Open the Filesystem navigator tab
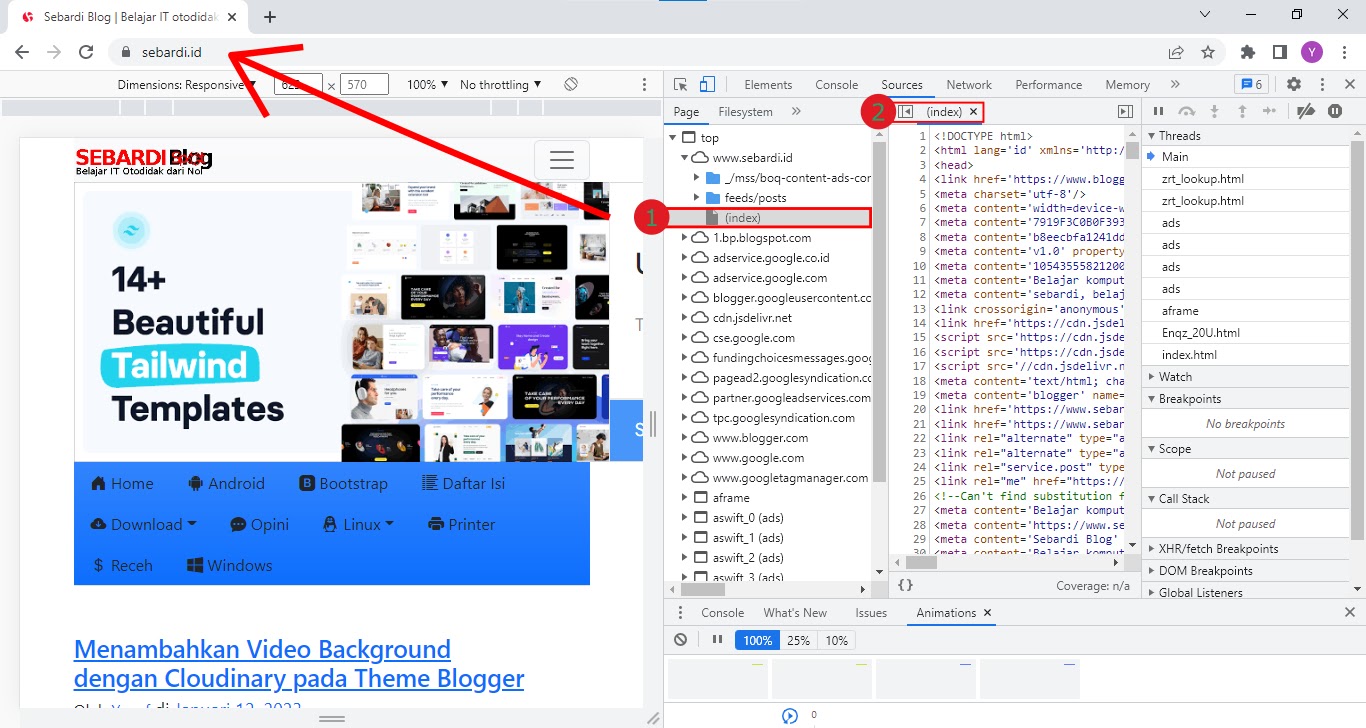 pyautogui.click(x=745, y=112)
